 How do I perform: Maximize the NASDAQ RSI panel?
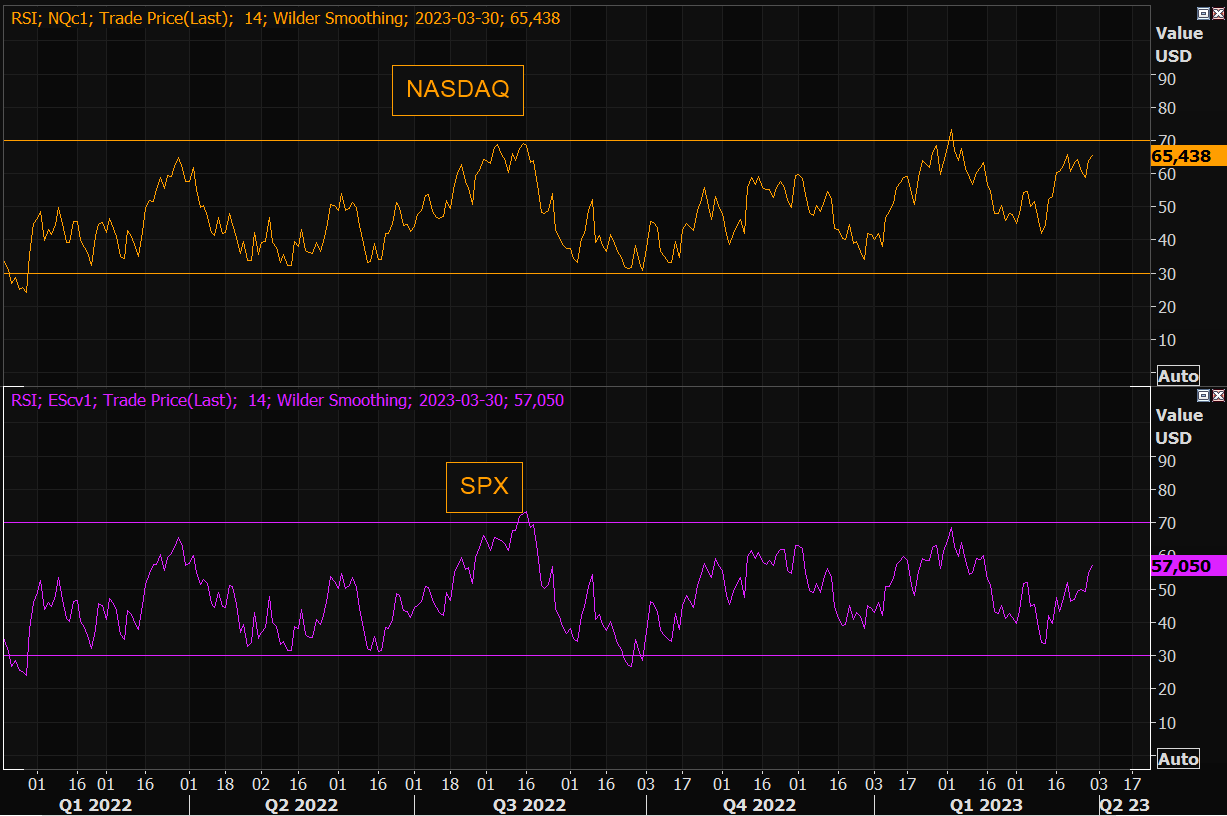1203,12
